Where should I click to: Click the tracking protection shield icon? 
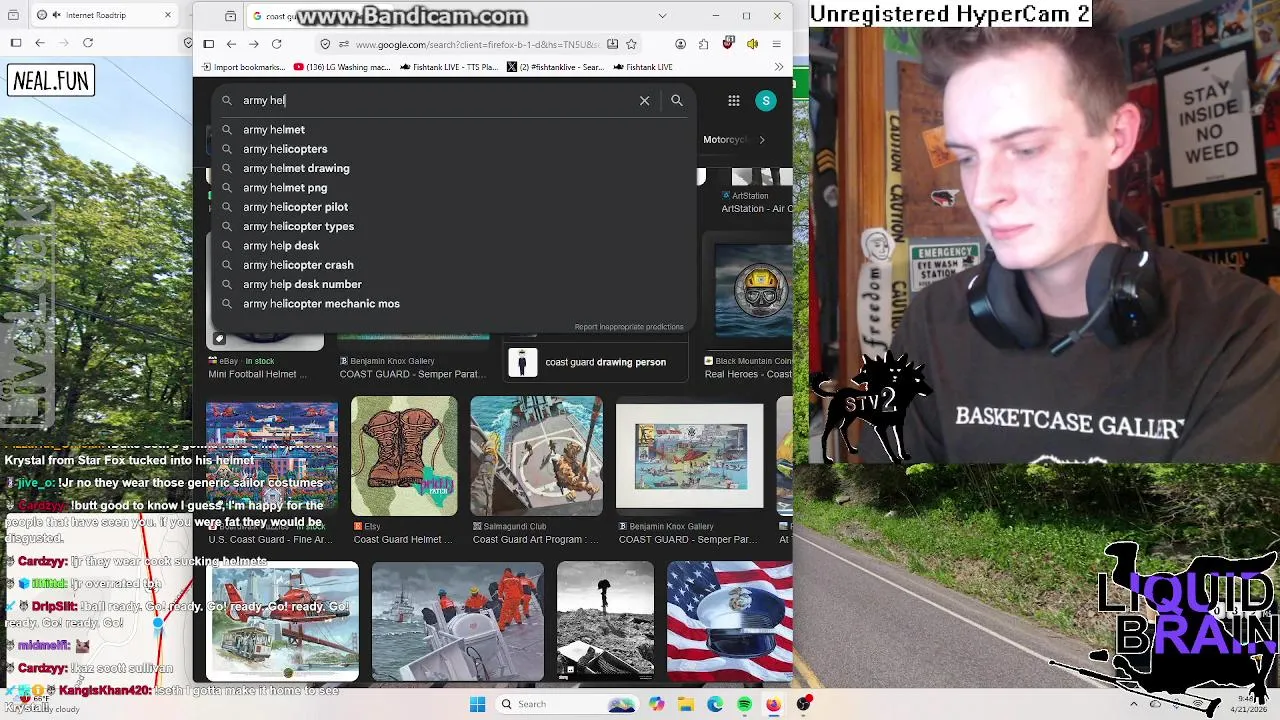[325, 44]
